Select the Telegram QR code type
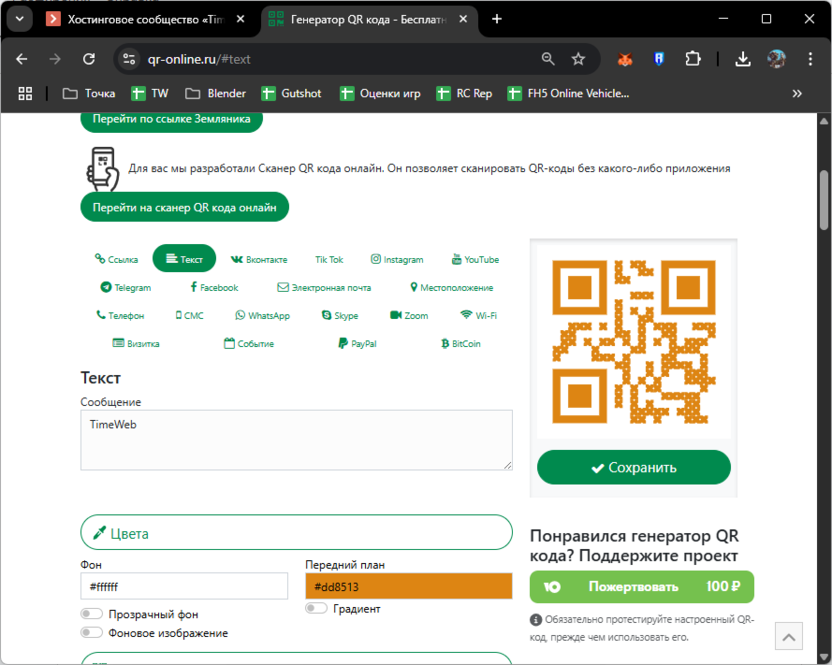The height and width of the screenshot is (665, 832). point(126,287)
